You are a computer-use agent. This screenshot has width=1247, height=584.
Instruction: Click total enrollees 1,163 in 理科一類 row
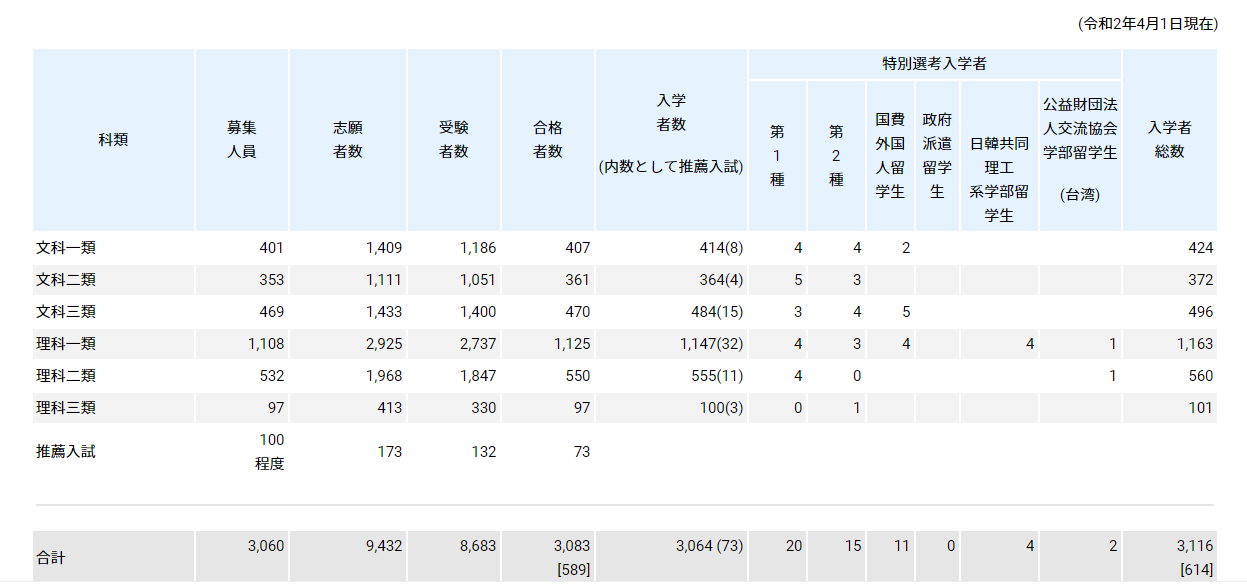[1195, 344]
